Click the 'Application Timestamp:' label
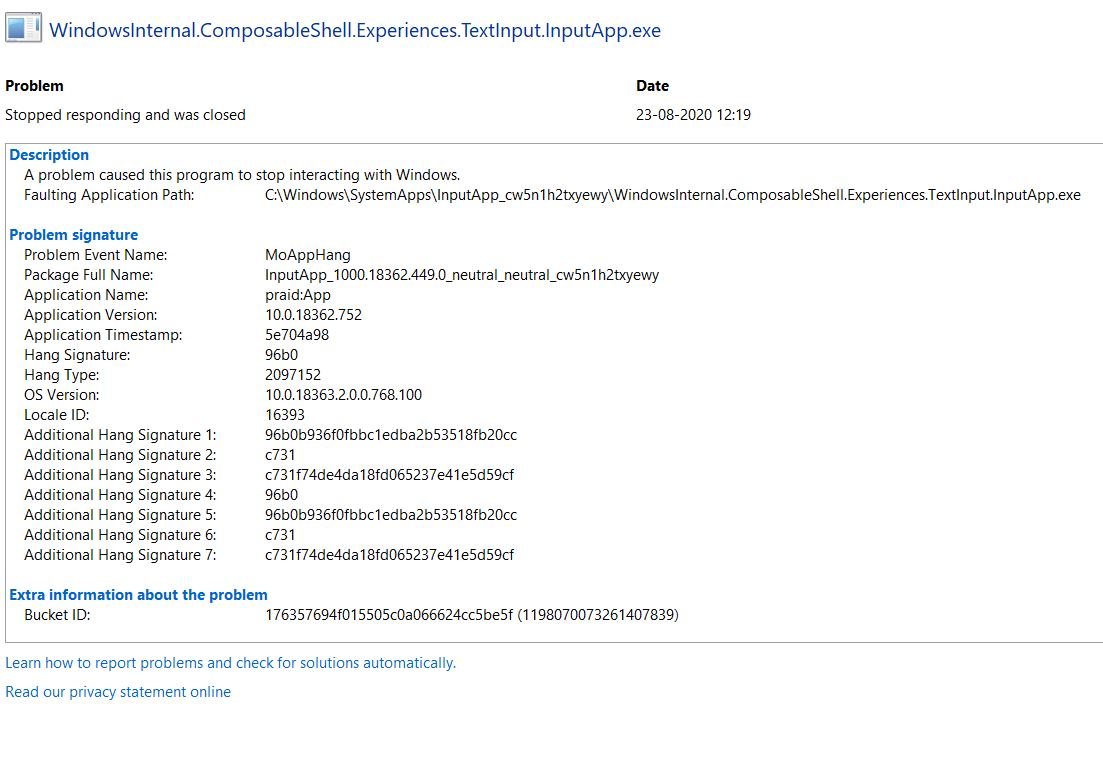 103,335
